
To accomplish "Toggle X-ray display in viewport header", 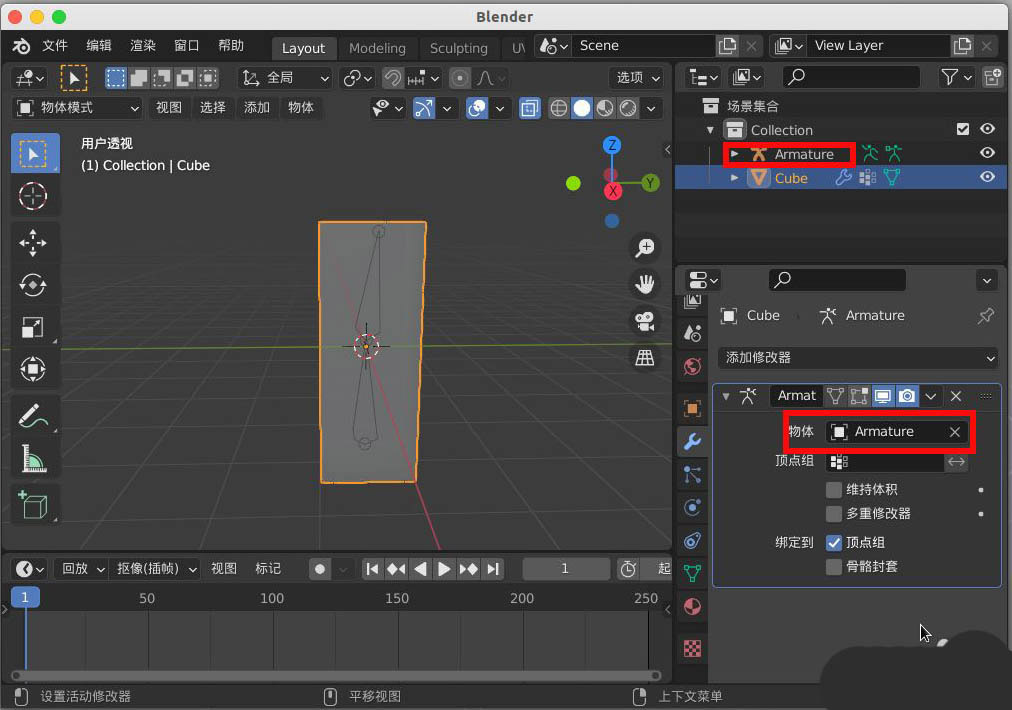I will 529,108.
